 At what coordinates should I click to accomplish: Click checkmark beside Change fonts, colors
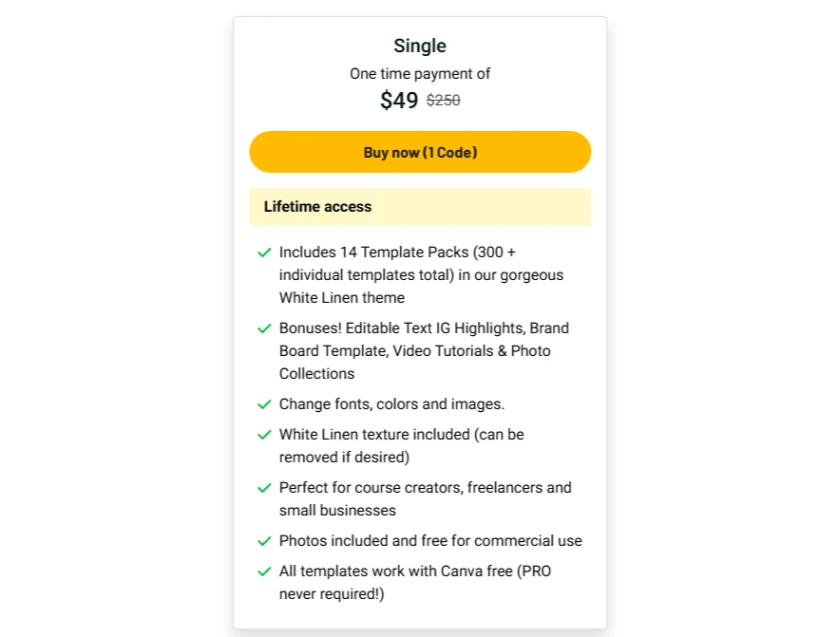click(x=265, y=404)
